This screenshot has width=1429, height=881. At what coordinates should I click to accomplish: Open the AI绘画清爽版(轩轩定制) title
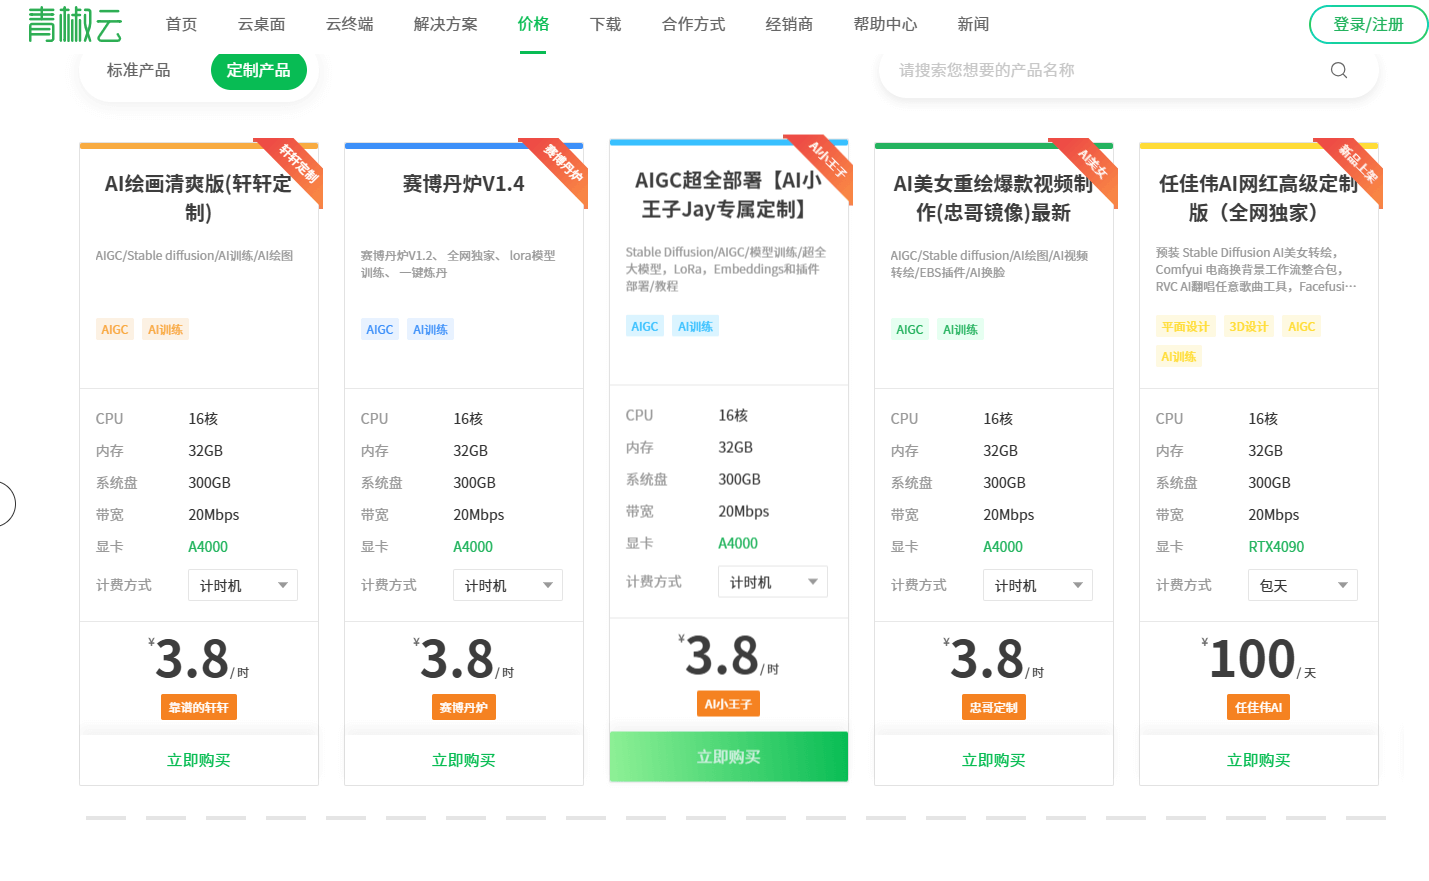click(x=199, y=198)
